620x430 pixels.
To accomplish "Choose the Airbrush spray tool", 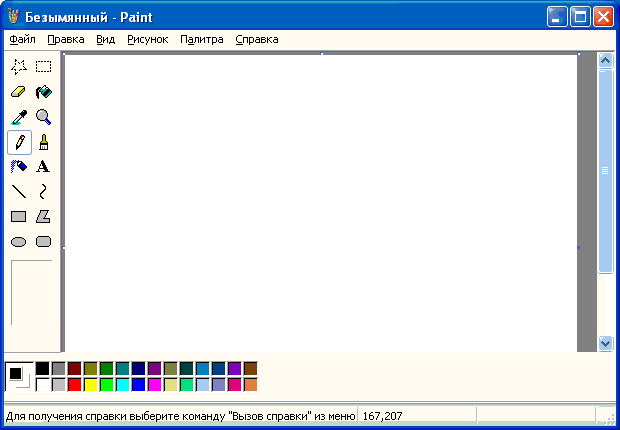I will coord(19,167).
